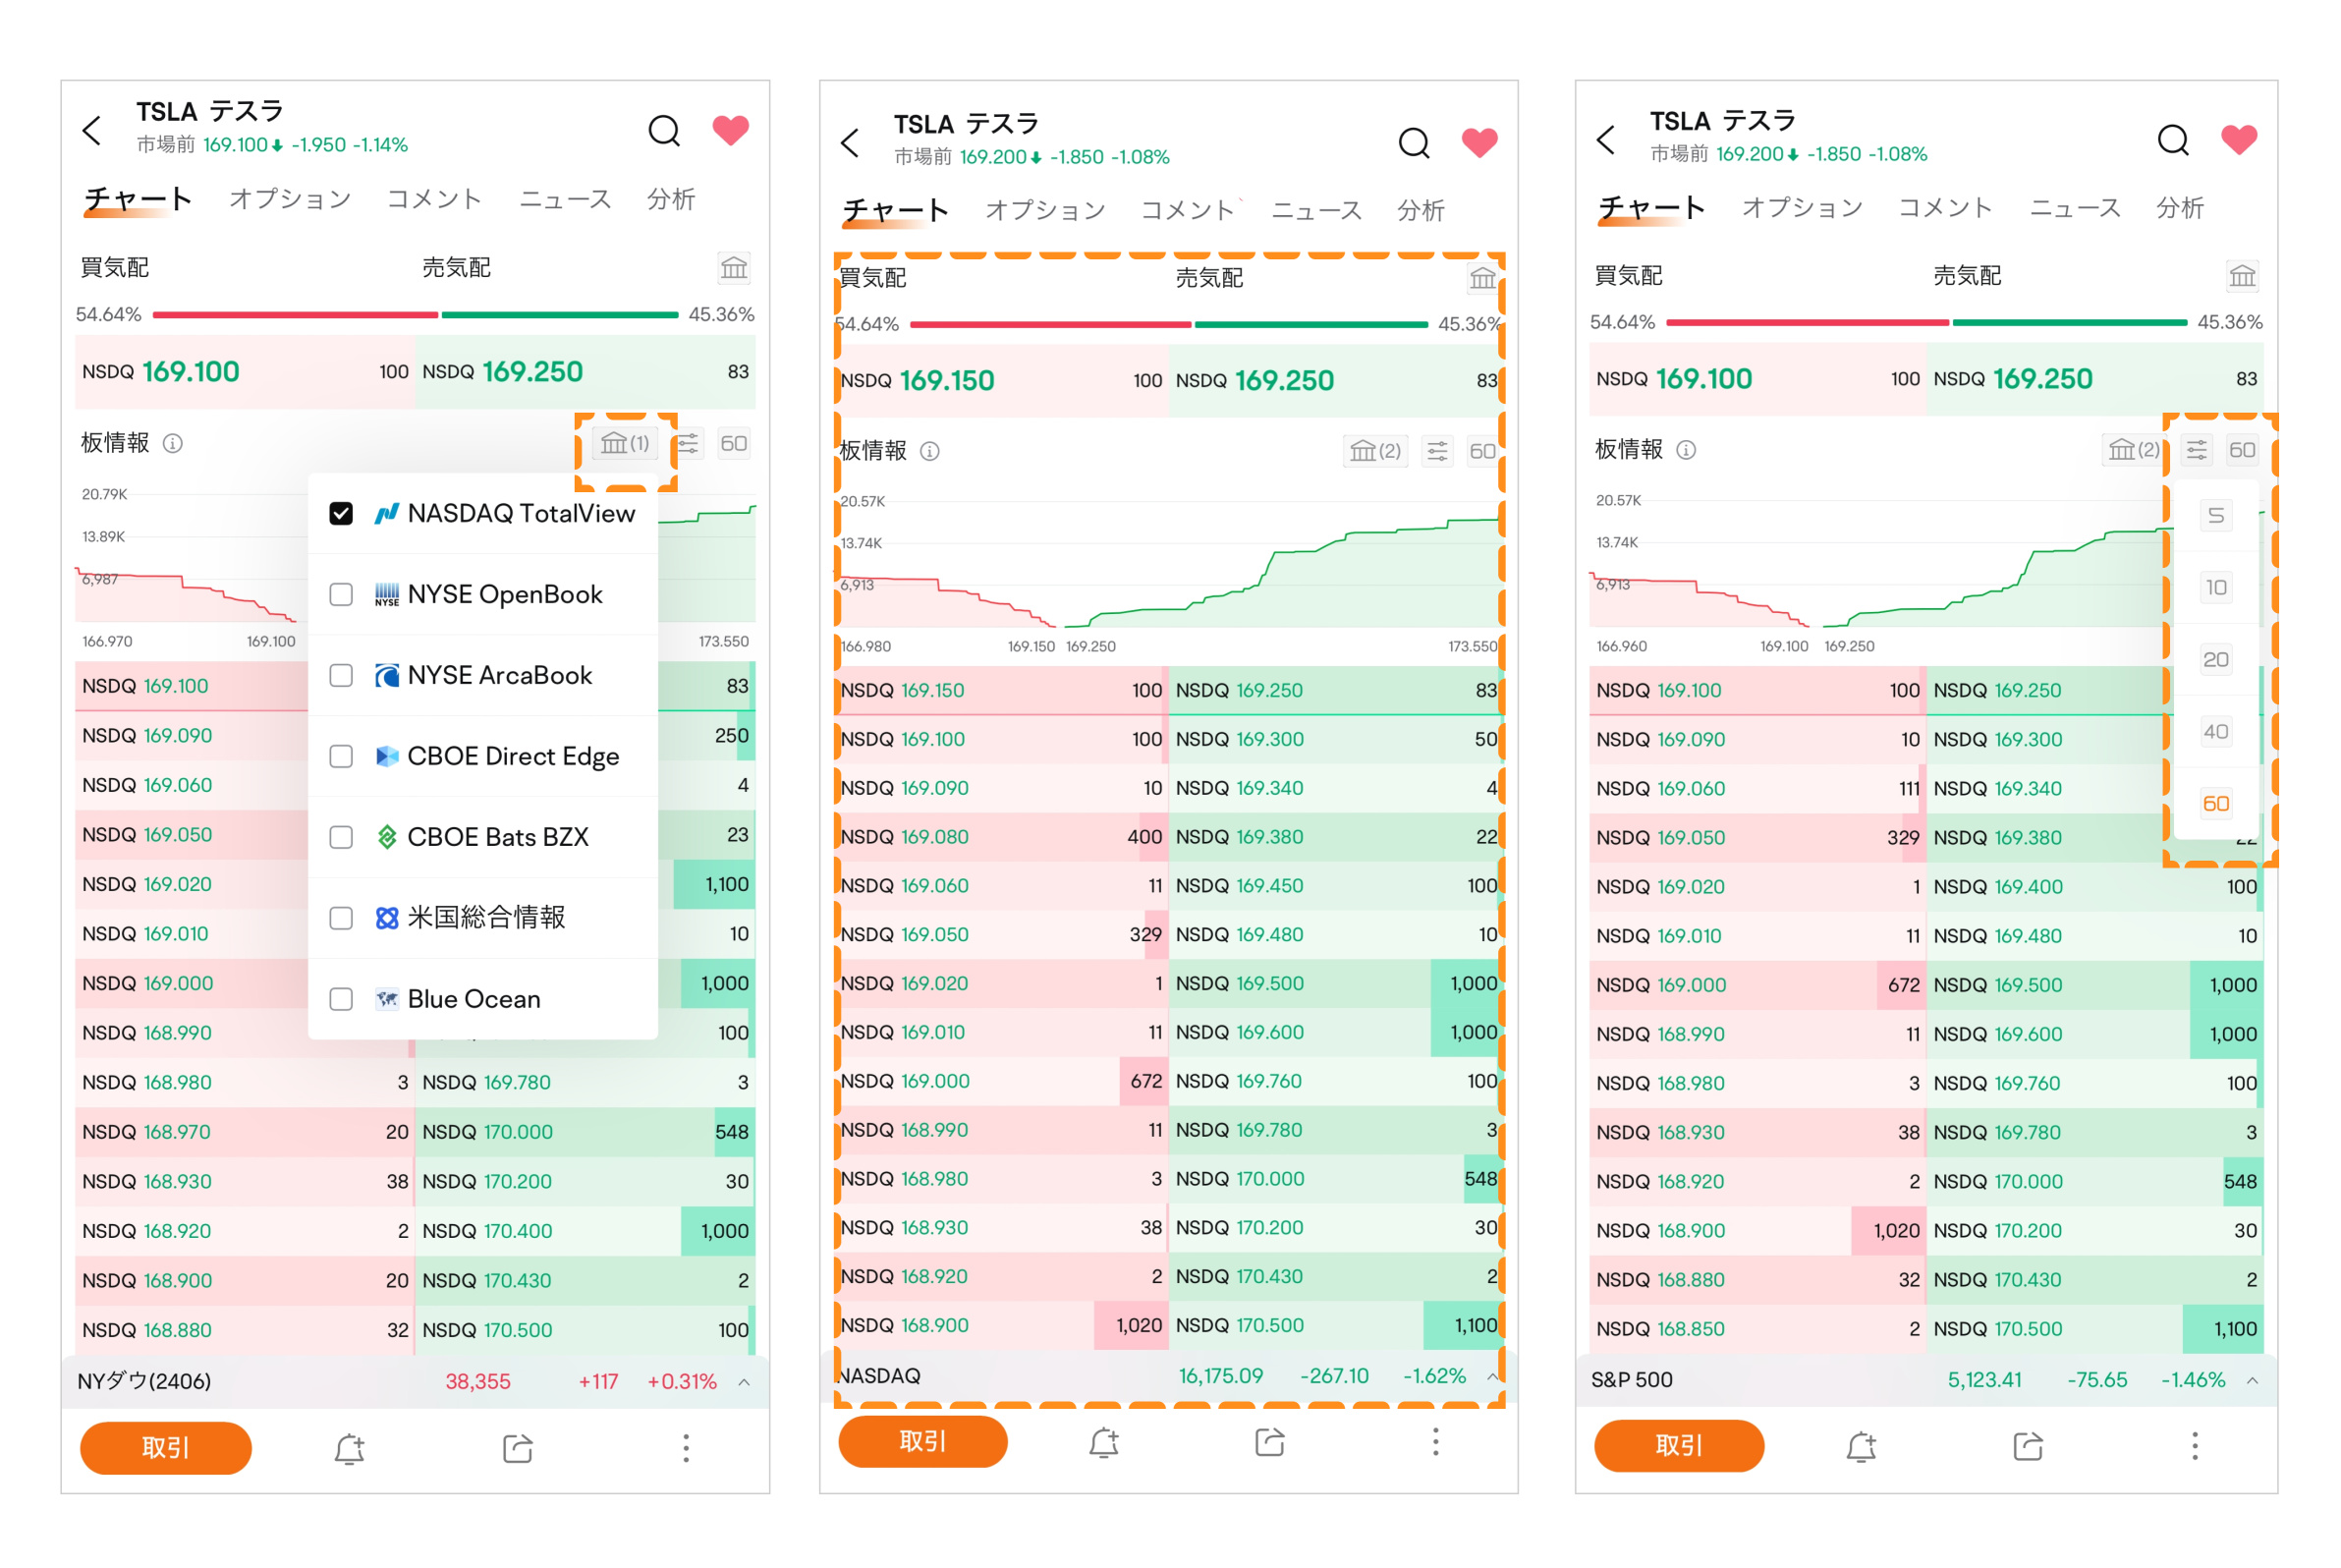Open depth level 60 dropdown in middle screen
The height and width of the screenshot is (1568, 2341).
(x=1482, y=452)
